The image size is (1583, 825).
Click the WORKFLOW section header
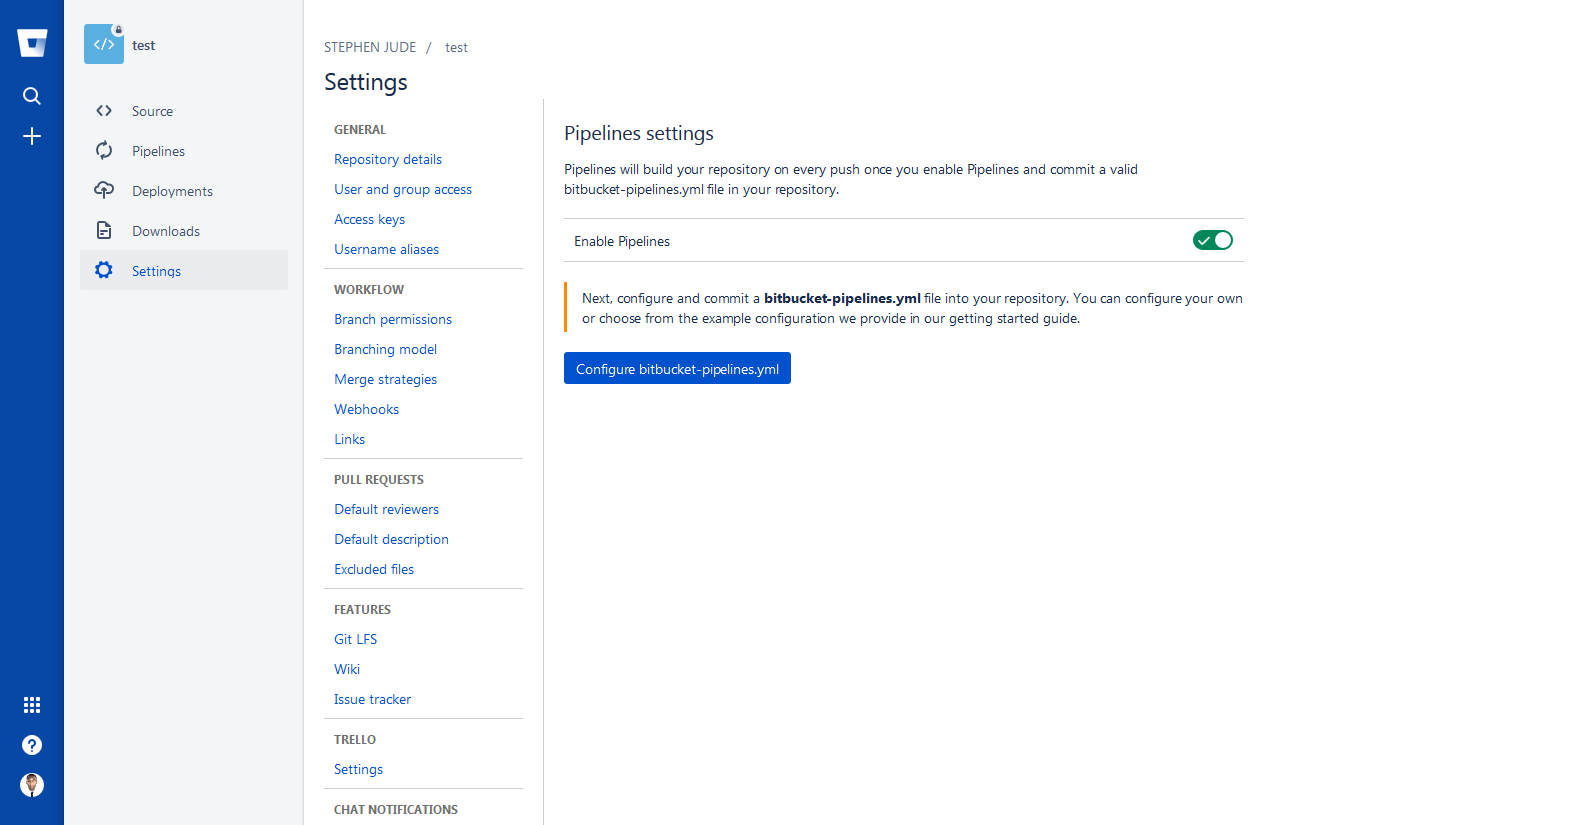[369, 289]
